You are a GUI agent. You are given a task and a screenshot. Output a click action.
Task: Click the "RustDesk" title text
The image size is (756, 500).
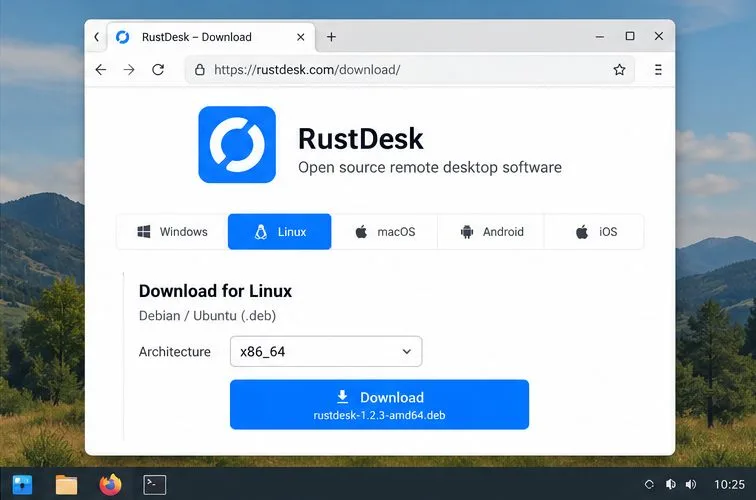(360, 139)
